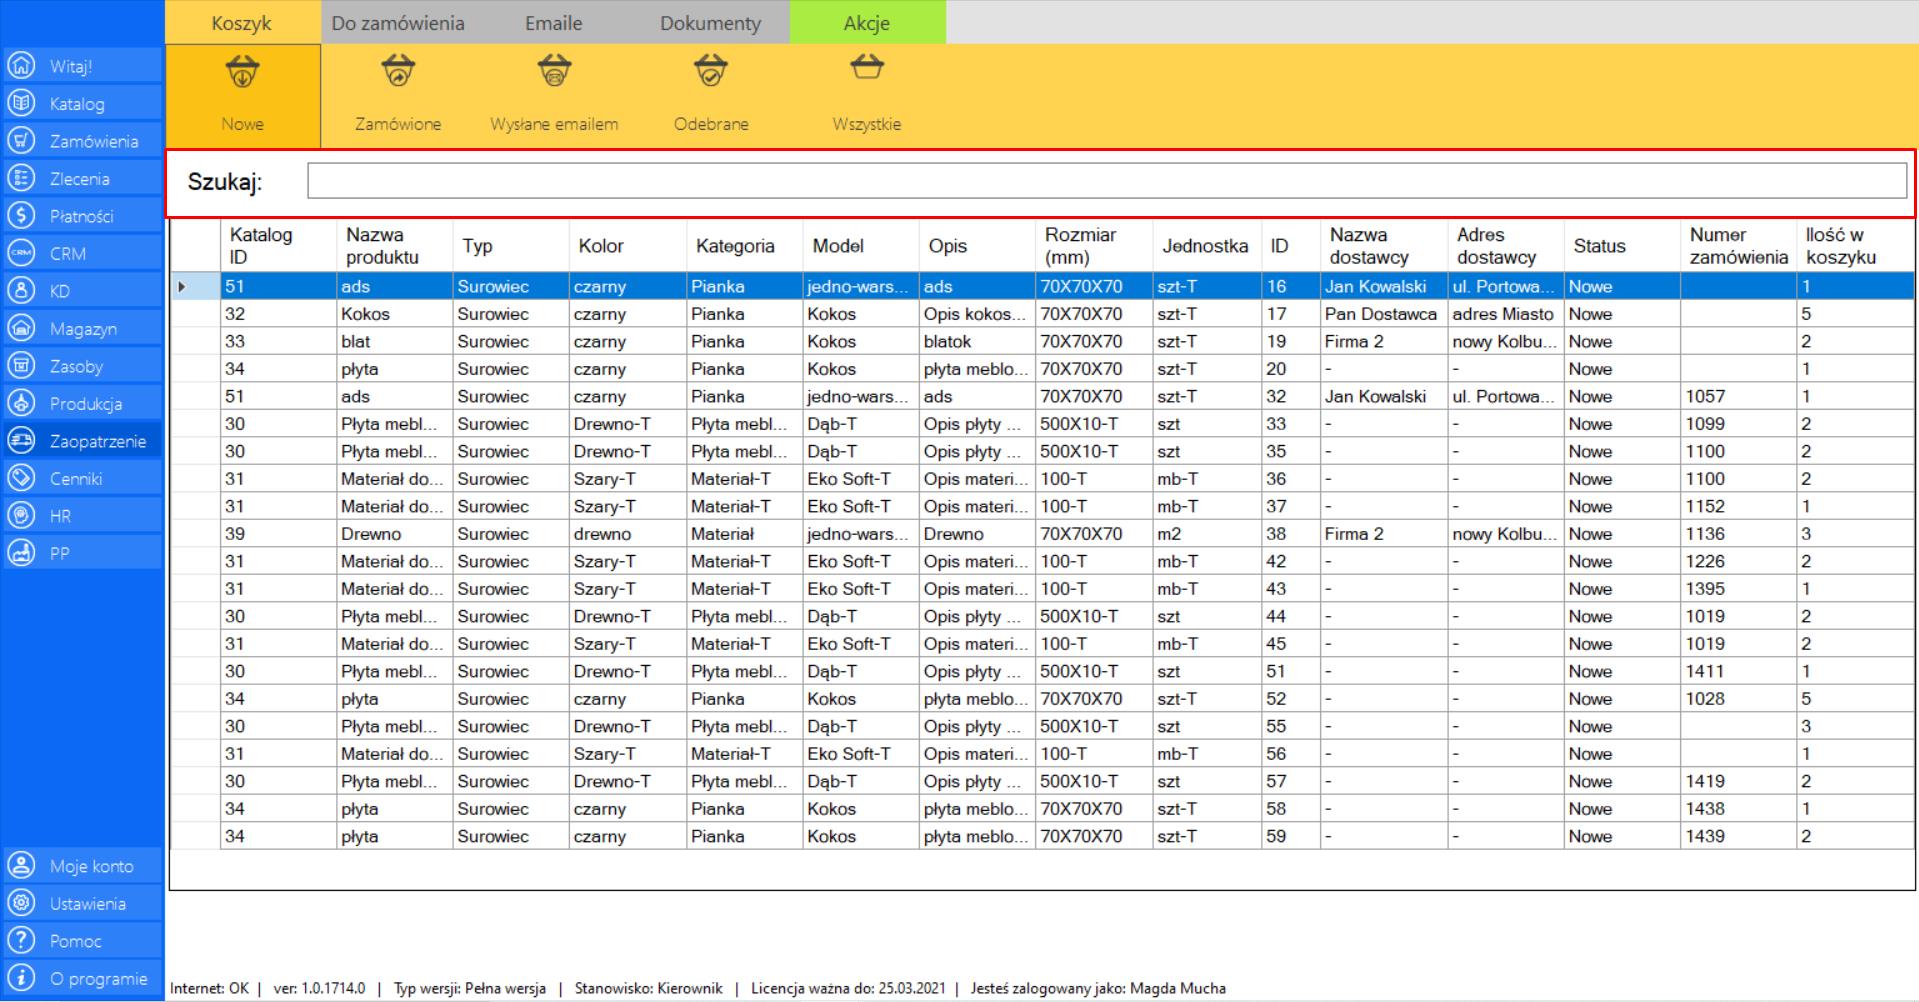Click Licencja ważna do status bar entry

pos(848,988)
